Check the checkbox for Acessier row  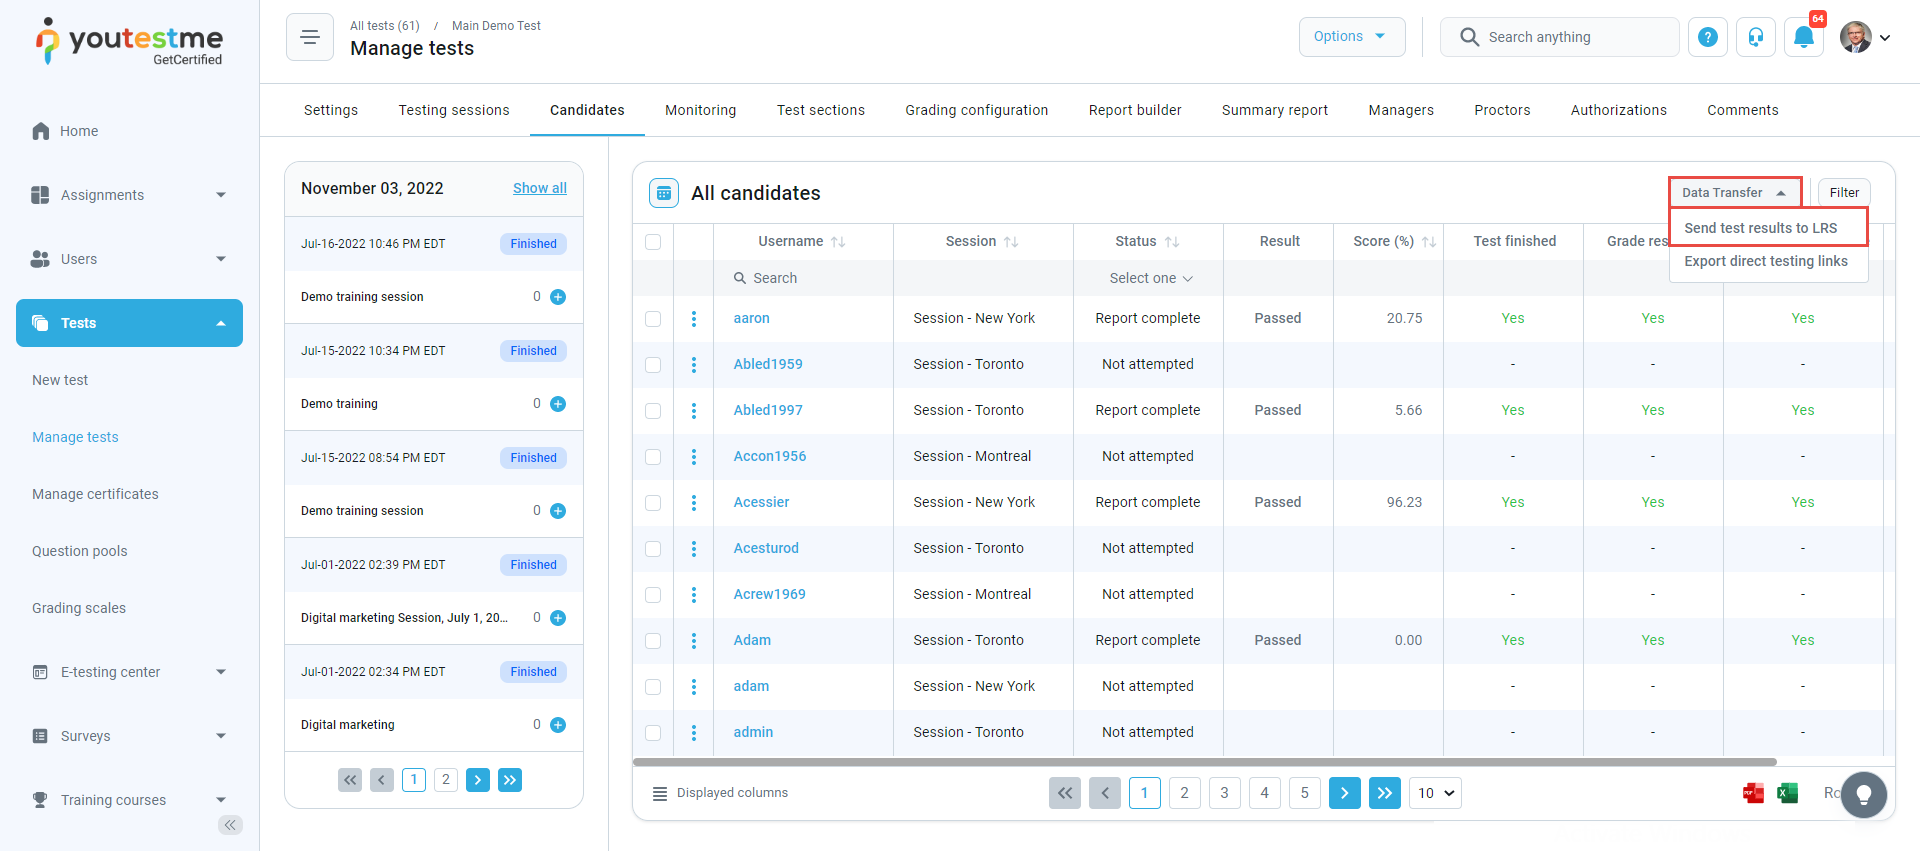tap(653, 503)
